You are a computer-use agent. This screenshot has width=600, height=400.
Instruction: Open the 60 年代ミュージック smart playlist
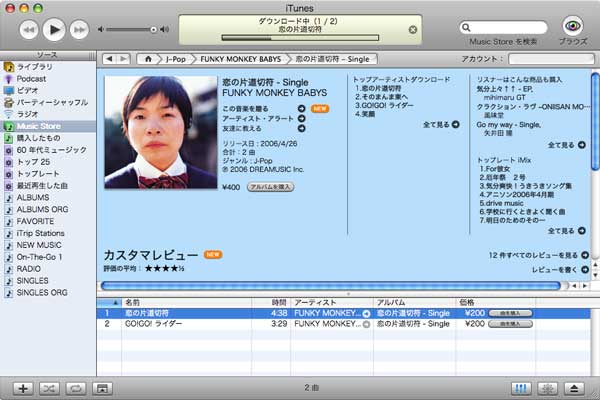coord(48,150)
